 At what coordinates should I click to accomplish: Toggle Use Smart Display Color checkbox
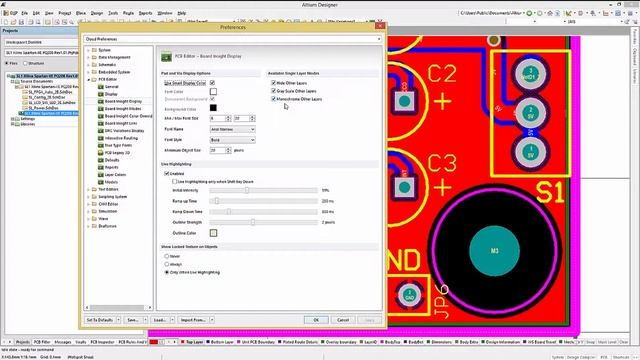click(212, 83)
